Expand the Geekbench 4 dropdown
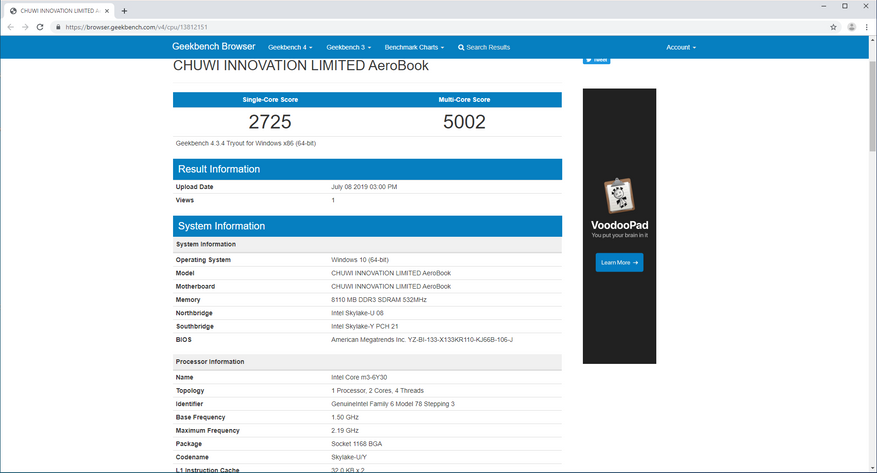This screenshot has height=473, width=877. point(290,47)
